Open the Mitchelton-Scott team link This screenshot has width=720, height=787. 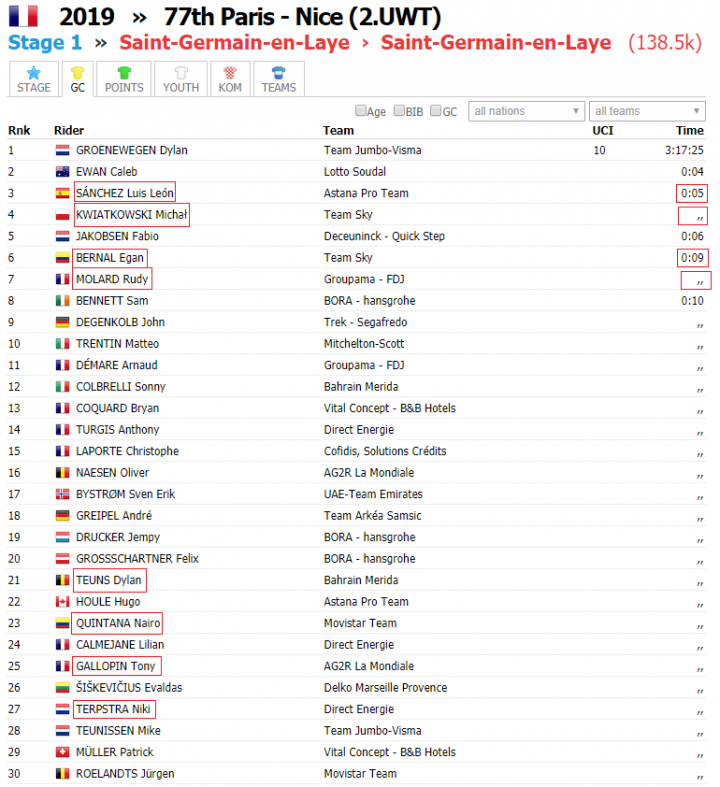pos(364,344)
